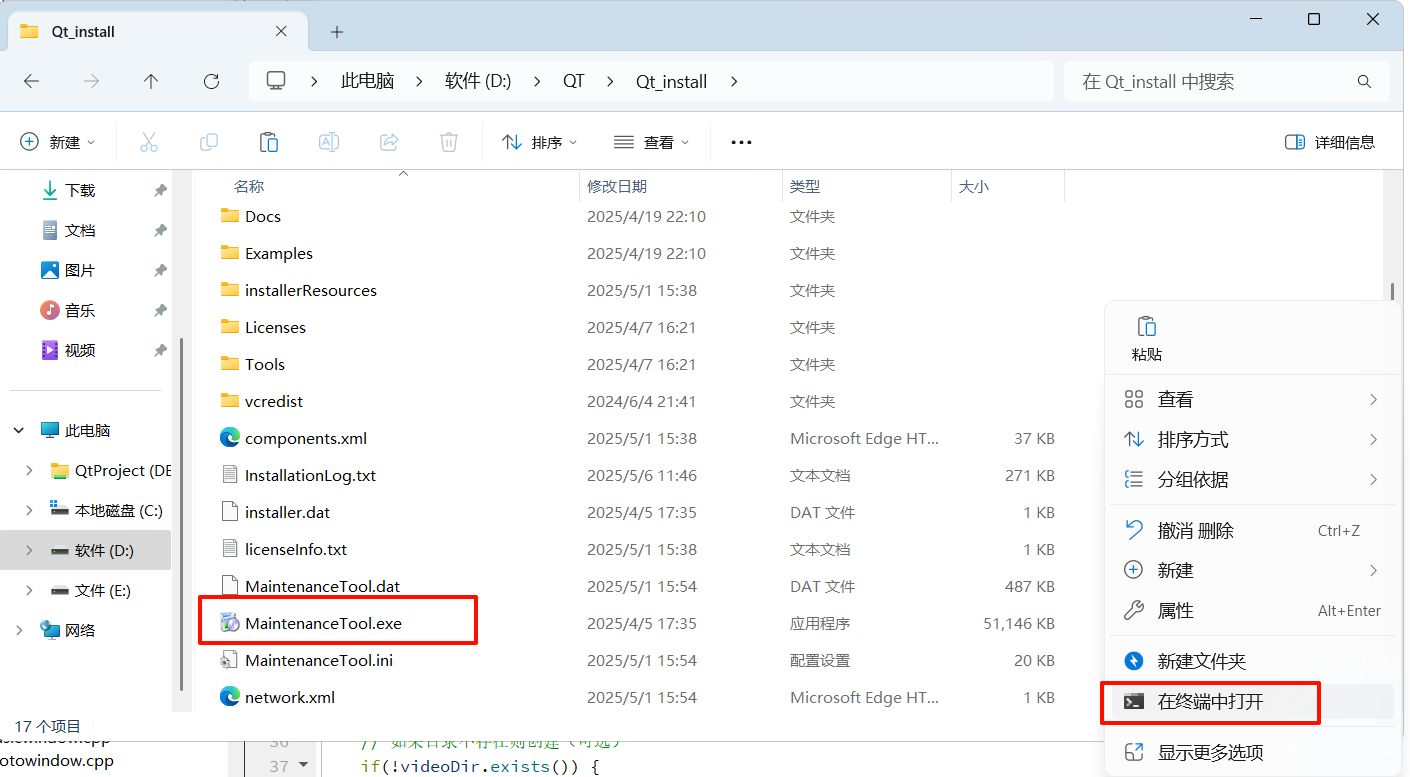Viewport: 1410px width, 777px height.
Task: Open the 新建 dropdown in toolbar
Action: pos(58,142)
